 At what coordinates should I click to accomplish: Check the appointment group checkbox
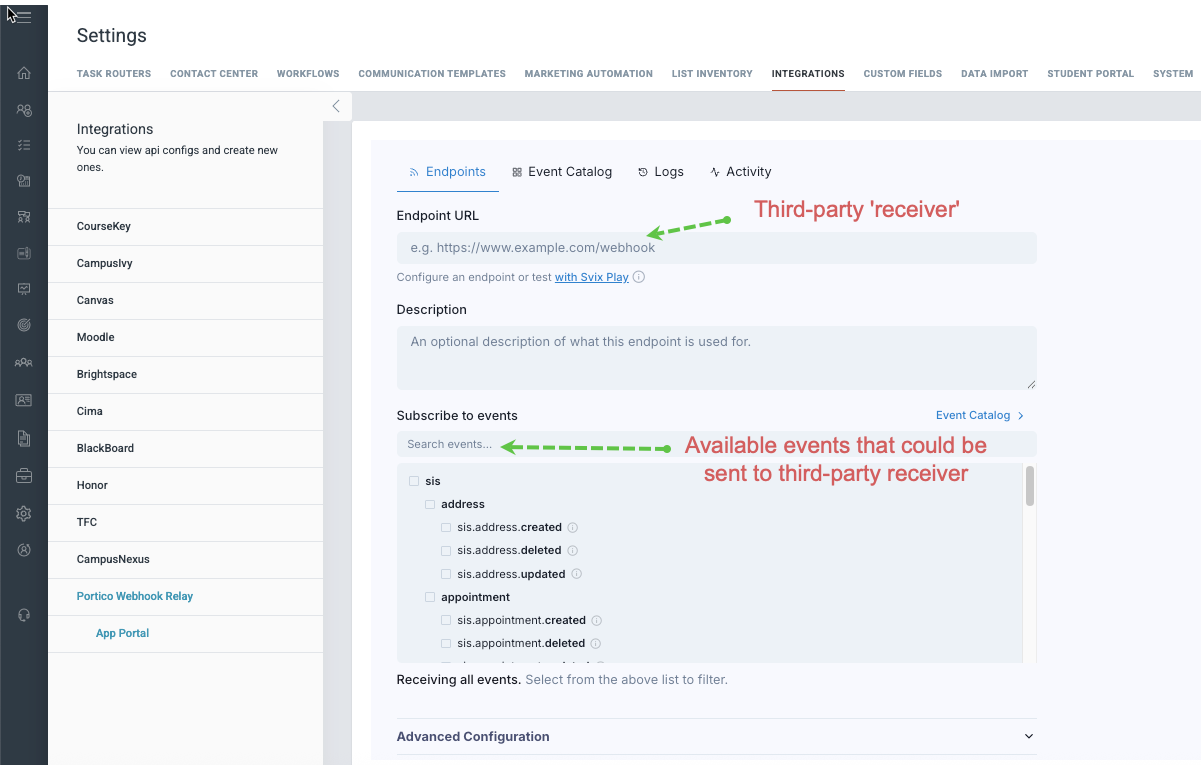point(430,597)
